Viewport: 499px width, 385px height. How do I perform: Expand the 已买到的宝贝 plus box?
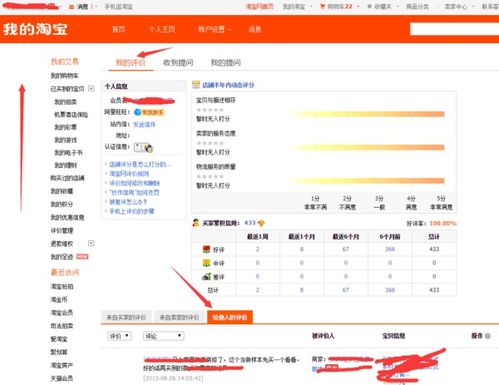click(x=91, y=88)
